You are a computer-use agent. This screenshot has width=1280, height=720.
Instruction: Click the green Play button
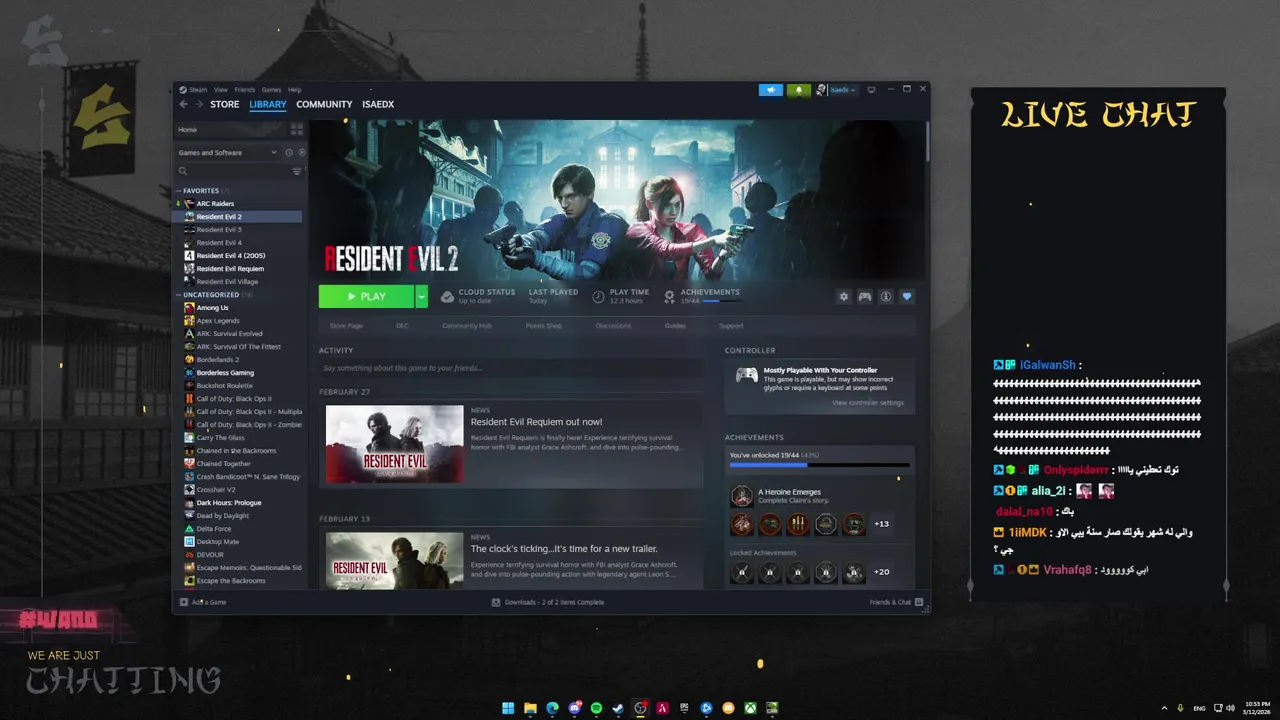click(366, 296)
